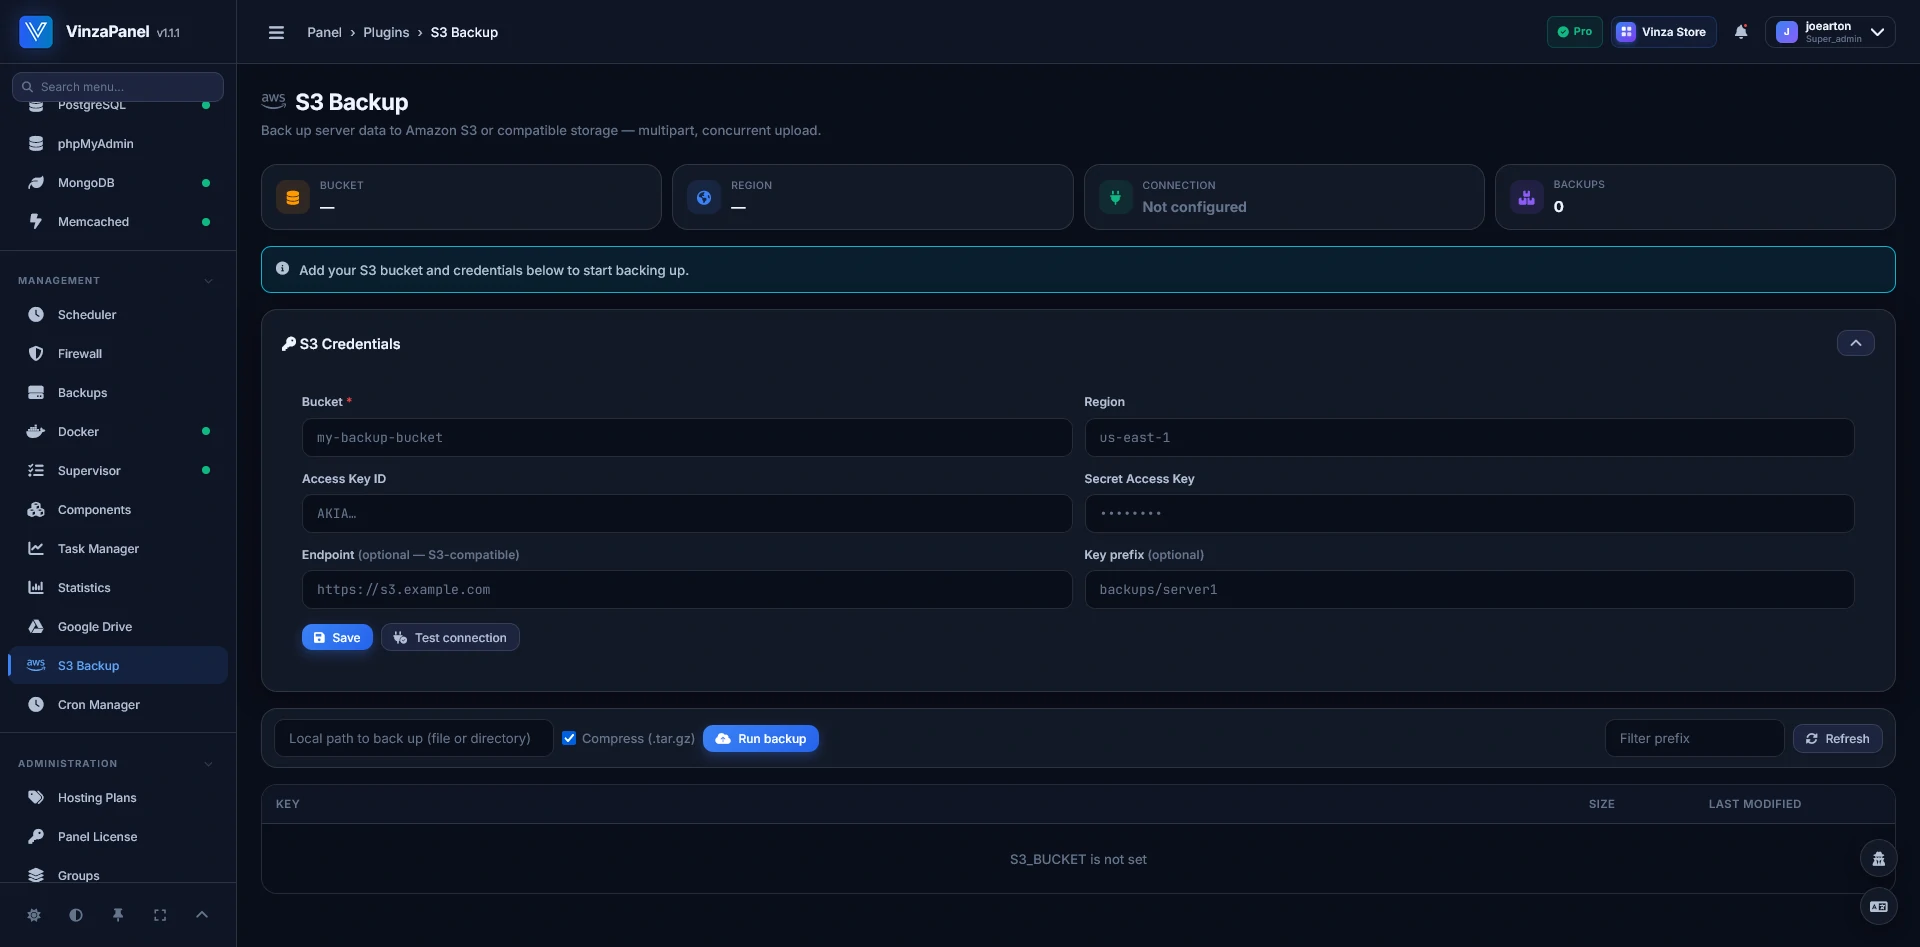Click the key icon beside S3 Credentials
The height and width of the screenshot is (947, 1920).
pyautogui.click(x=289, y=344)
